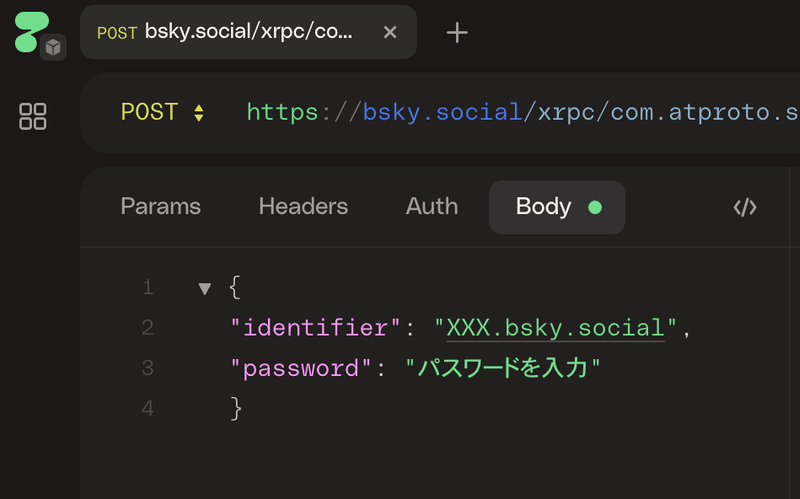The width and height of the screenshot is (800, 499).
Task: Open the collections grid icon in sidebar
Action: (x=33, y=116)
